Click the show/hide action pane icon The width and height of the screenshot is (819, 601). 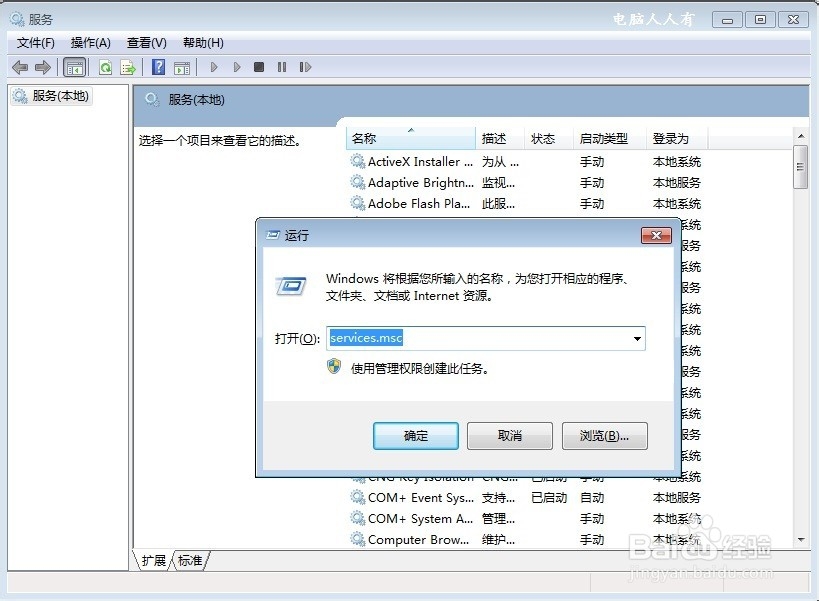pos(182,67)
